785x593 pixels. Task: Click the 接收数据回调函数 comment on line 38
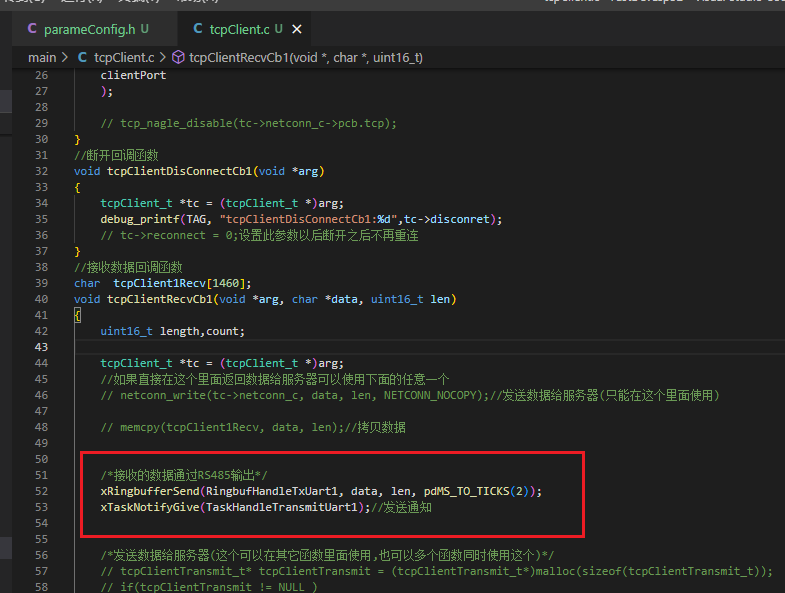tap(128, 267)
